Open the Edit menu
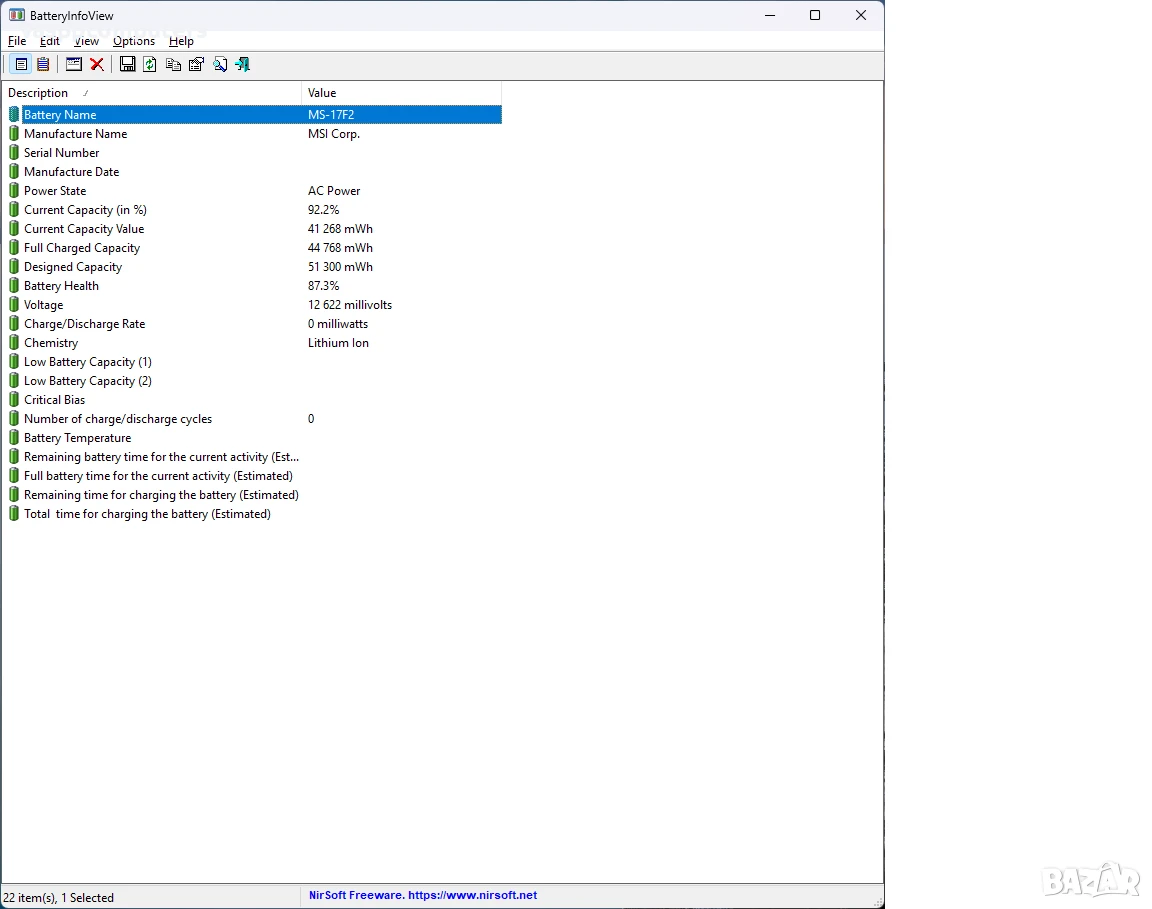1152x909 pixels. coord(49,41)
